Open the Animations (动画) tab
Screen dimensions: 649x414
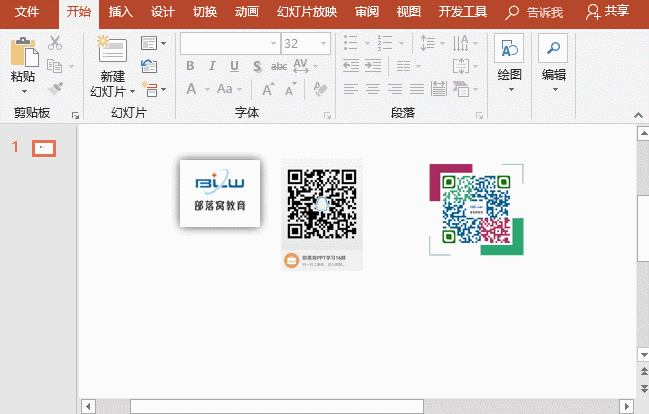[x=244, y=12]
